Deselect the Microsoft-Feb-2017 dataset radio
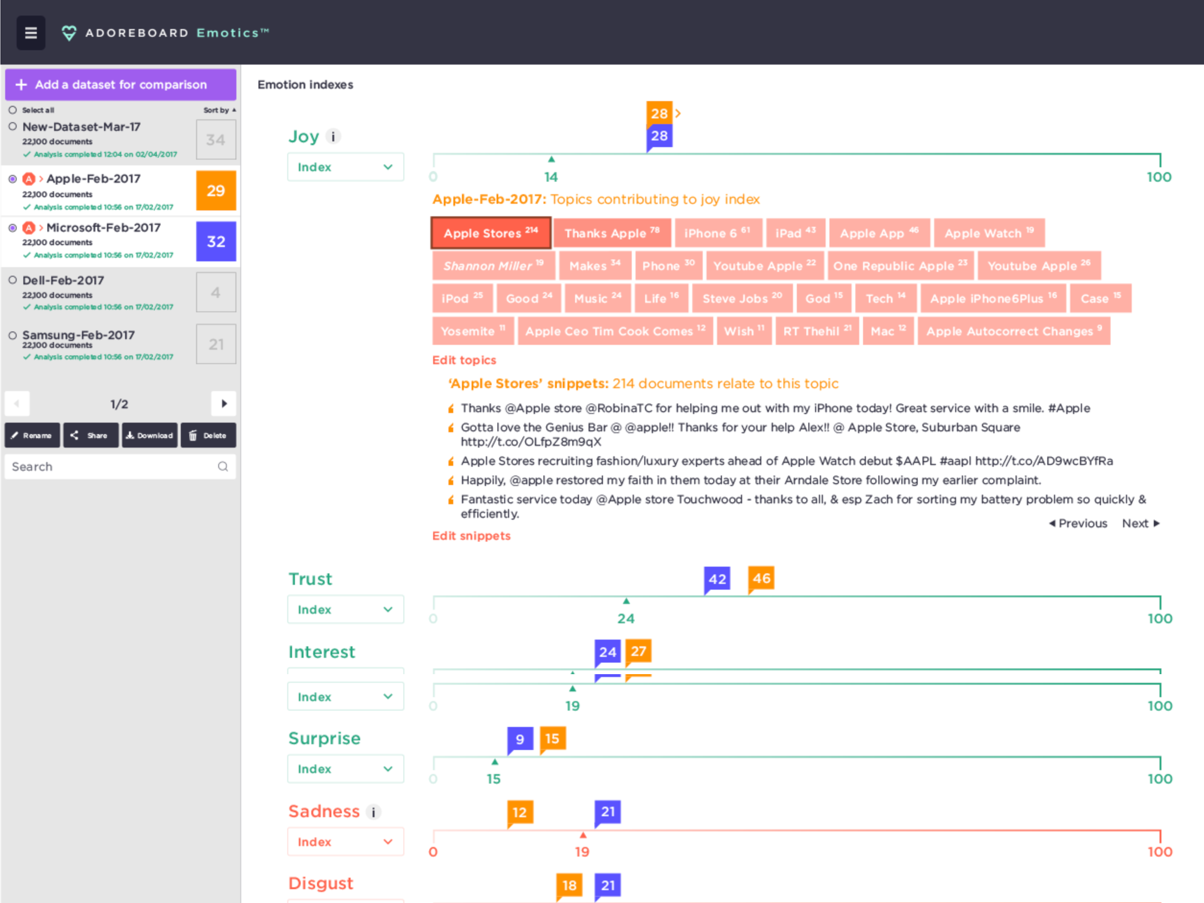The width and height of the screenshot is (1204, 903). (13, 228)
